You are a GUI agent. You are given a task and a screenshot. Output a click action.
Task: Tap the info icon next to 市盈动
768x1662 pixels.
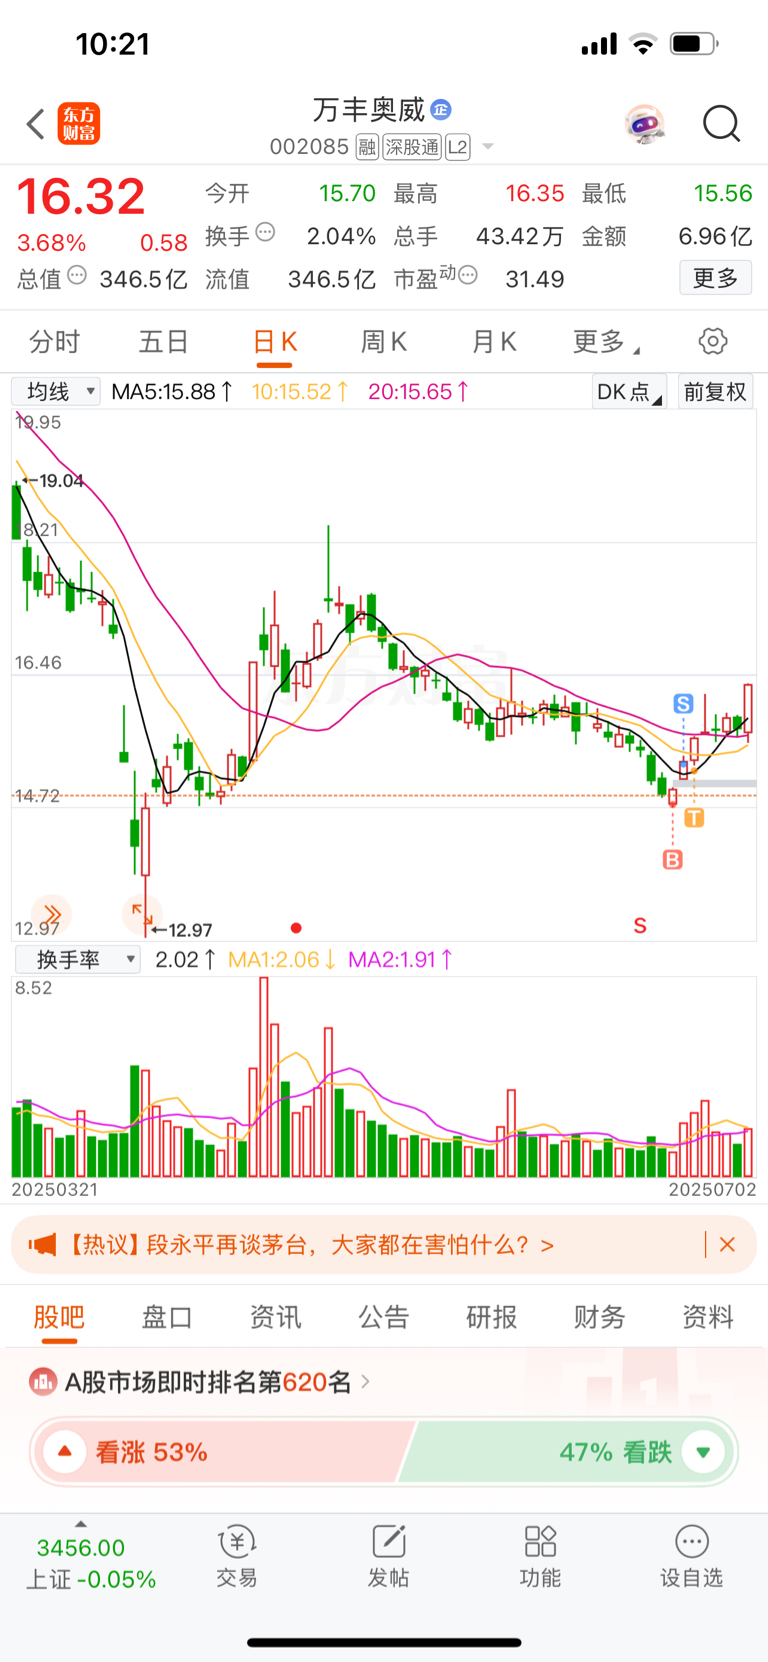[x=467, y=275]
